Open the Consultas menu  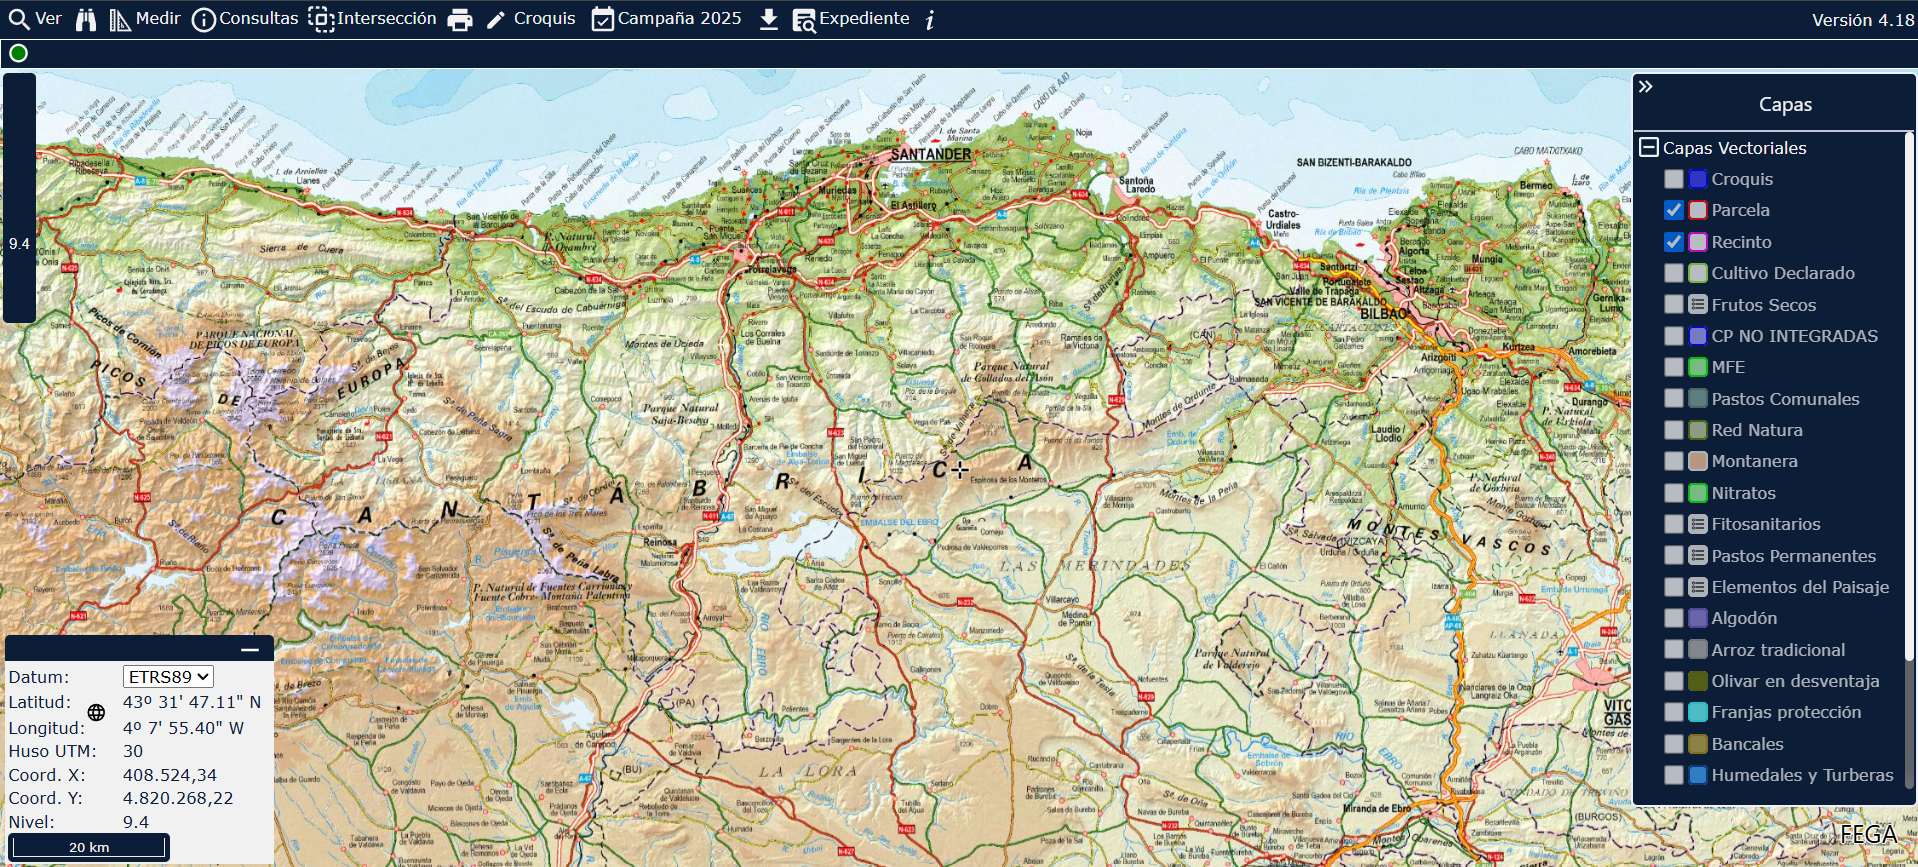click(245, 19)
